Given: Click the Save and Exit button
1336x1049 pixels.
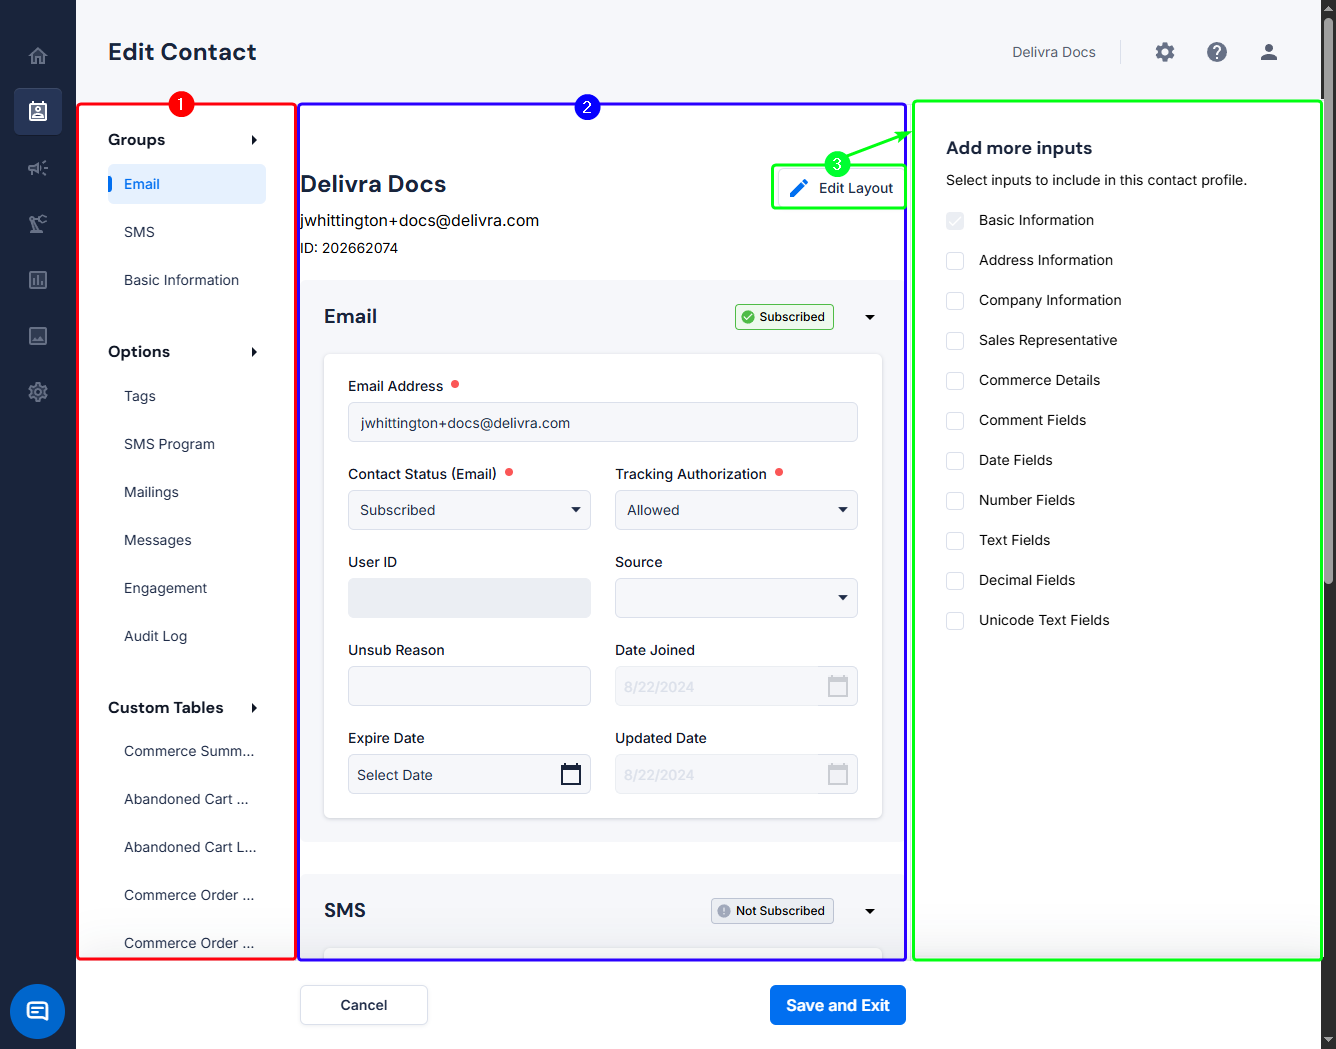Looking at the screenshot, I should 838,1005.
